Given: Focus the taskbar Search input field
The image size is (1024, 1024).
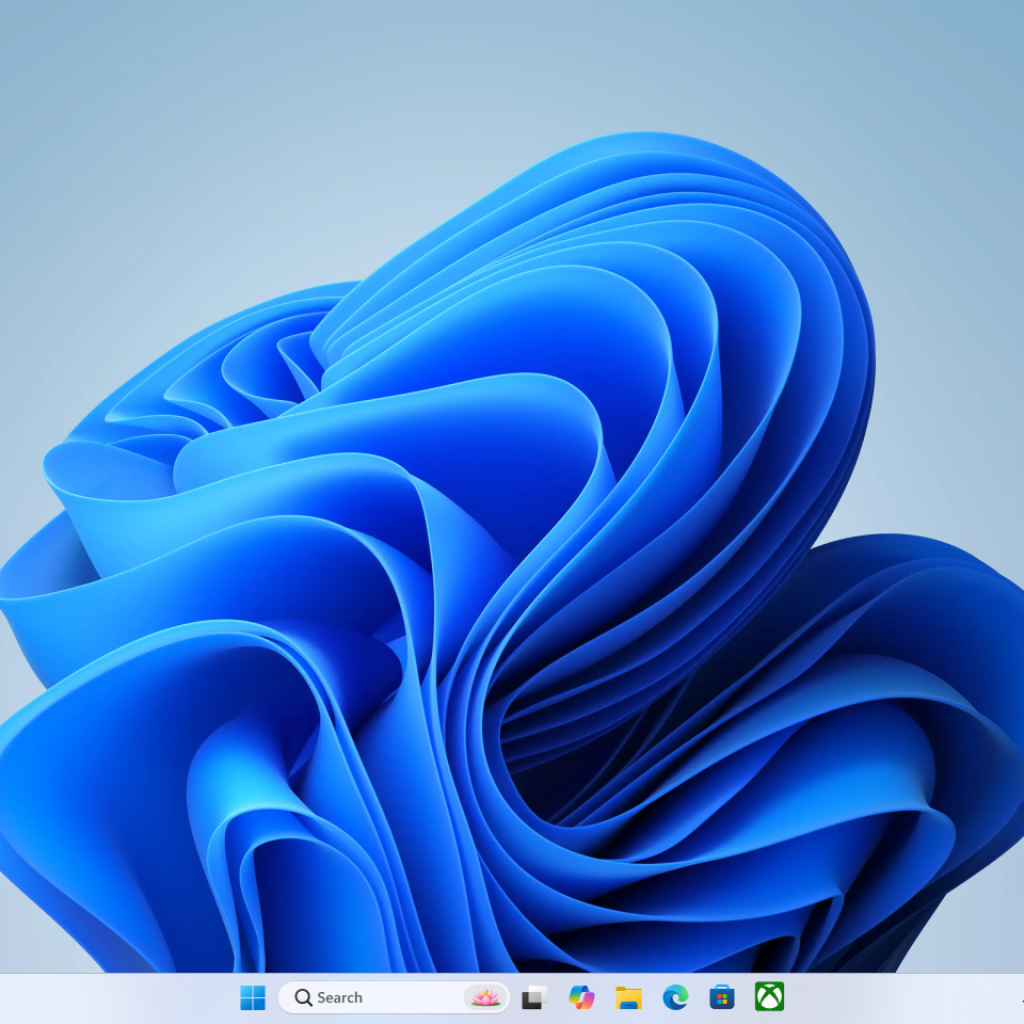Looking at the screenshot, I should point(400,997).
